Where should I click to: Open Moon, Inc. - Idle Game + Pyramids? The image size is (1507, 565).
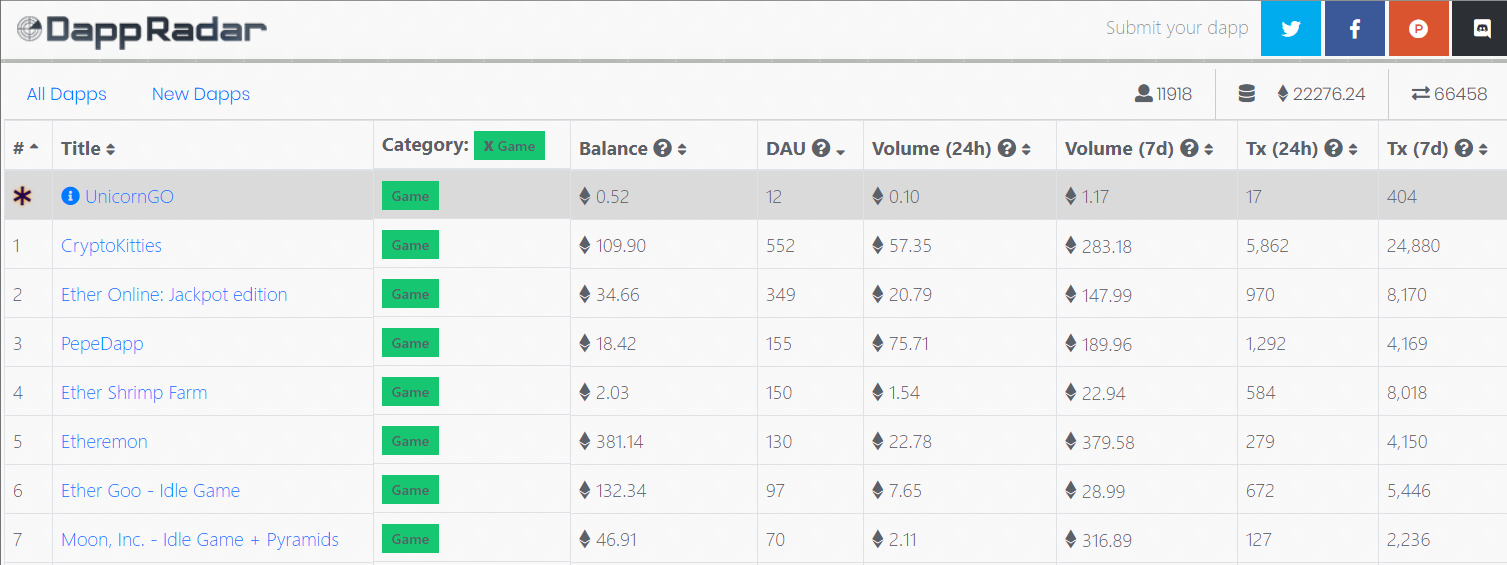[200, 539]
